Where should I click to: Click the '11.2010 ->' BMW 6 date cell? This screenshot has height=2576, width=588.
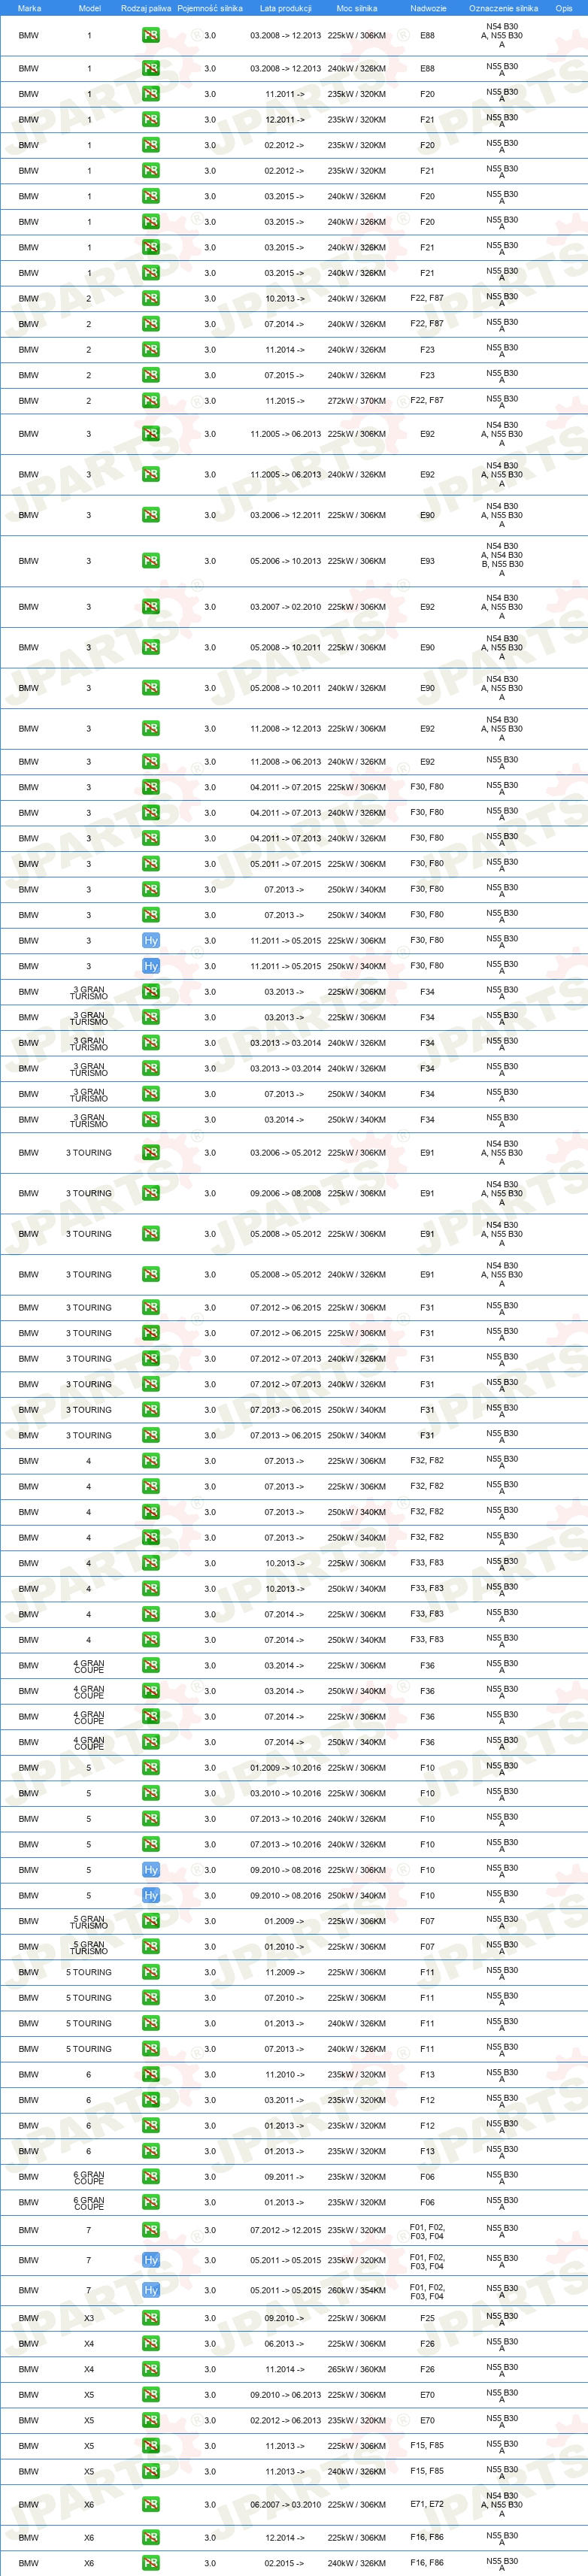click(285, 2074)
